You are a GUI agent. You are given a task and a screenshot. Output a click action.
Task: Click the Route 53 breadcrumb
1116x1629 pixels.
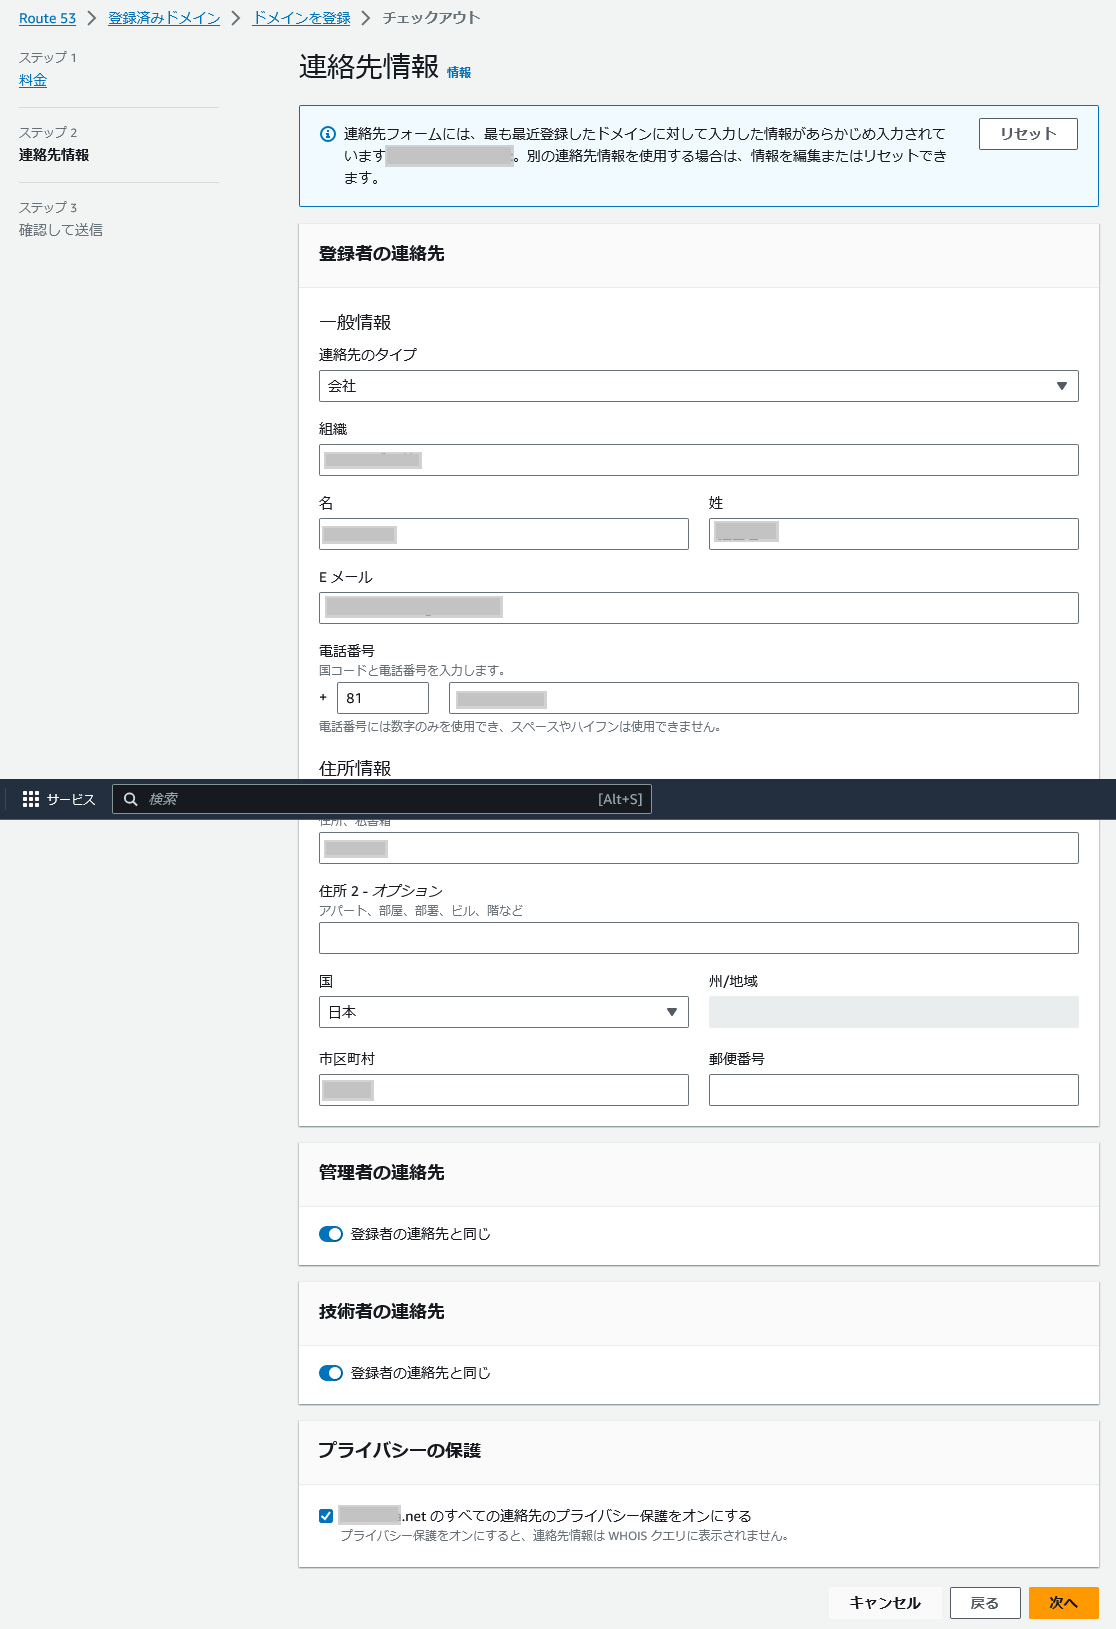(47, 18)
